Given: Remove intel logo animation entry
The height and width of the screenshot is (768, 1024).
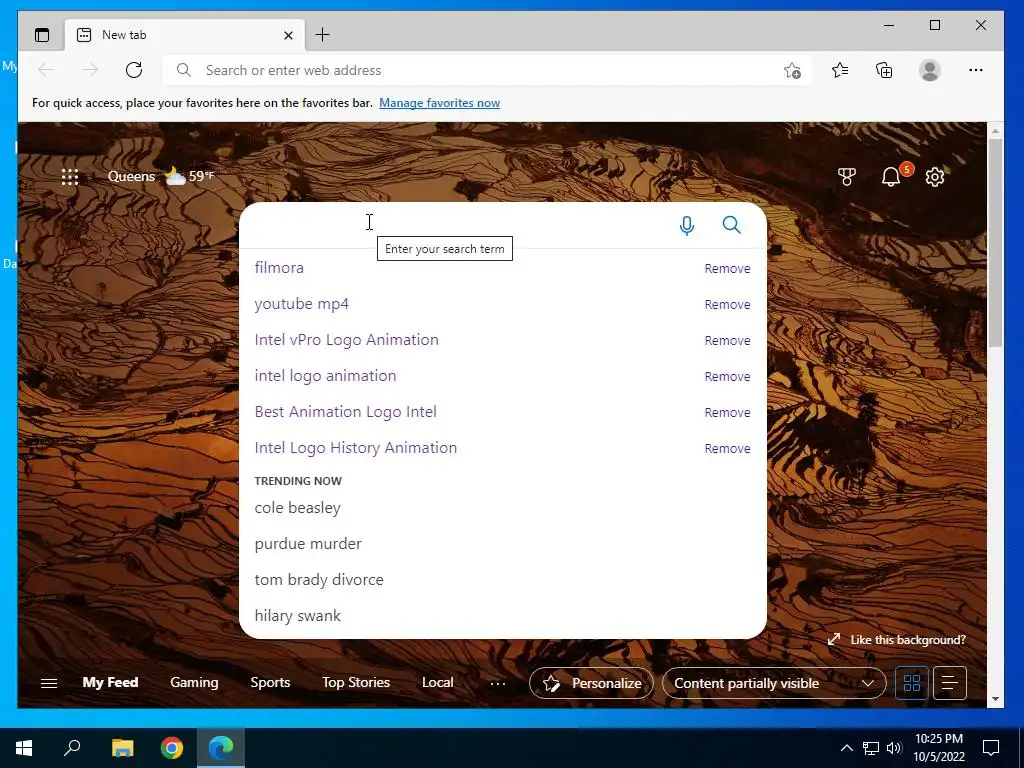Looking at the screenshot, I should pyautogui.click(x=728, y=376).
